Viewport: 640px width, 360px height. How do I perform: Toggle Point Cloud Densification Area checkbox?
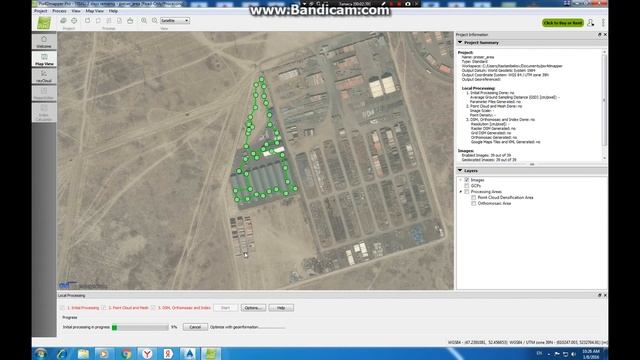pyautogui.click(x=473, y=198)
